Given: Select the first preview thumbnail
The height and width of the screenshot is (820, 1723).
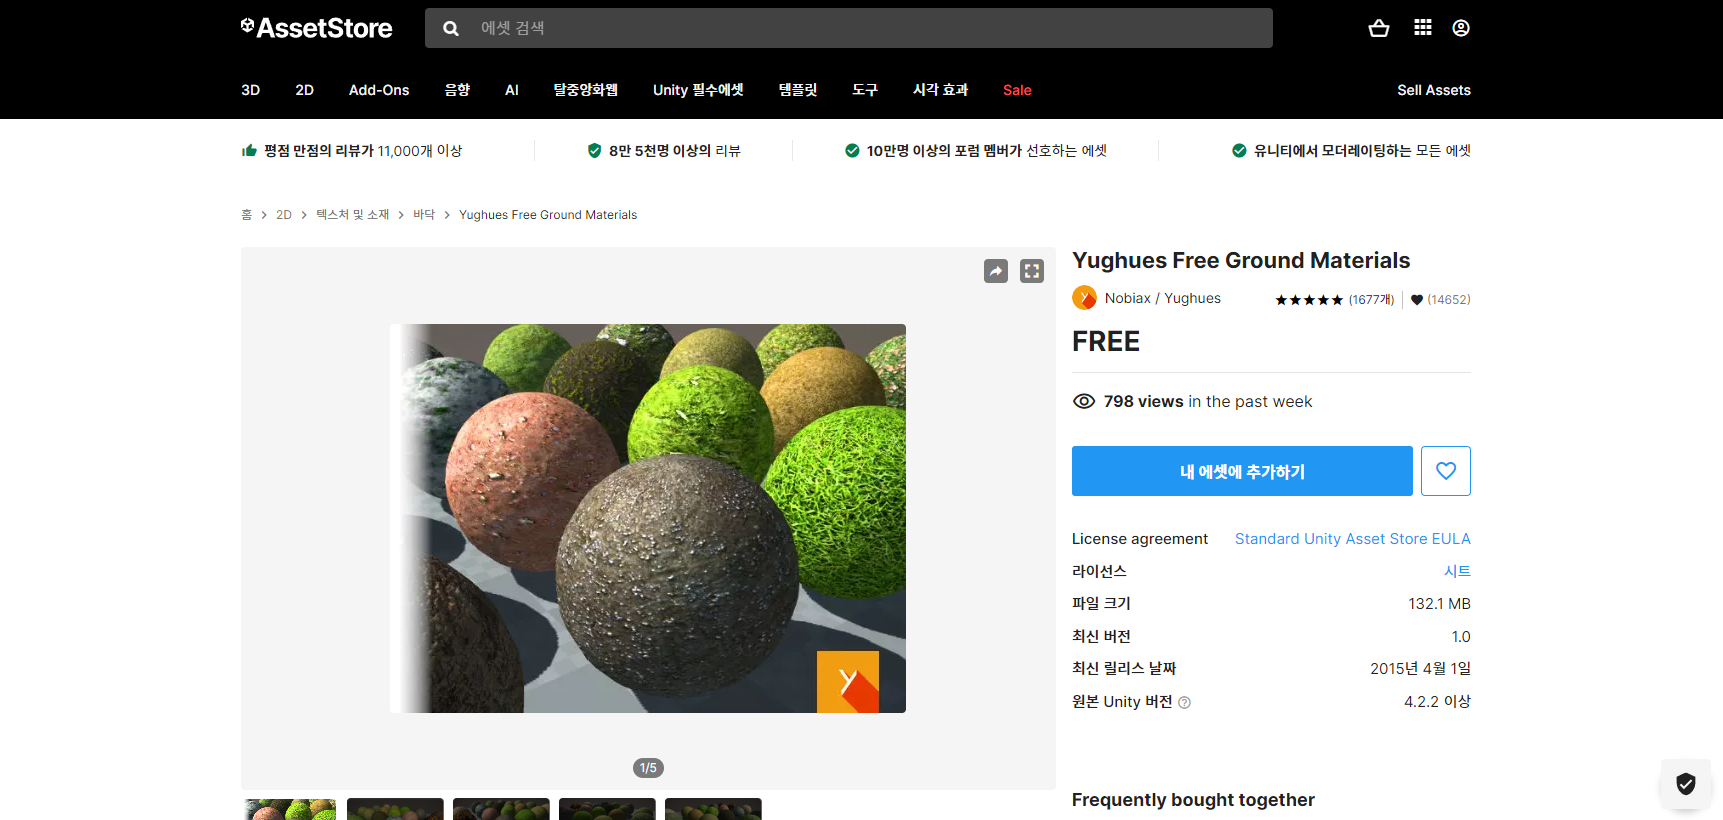Looking at the screenshot, I should coord(289,809).
